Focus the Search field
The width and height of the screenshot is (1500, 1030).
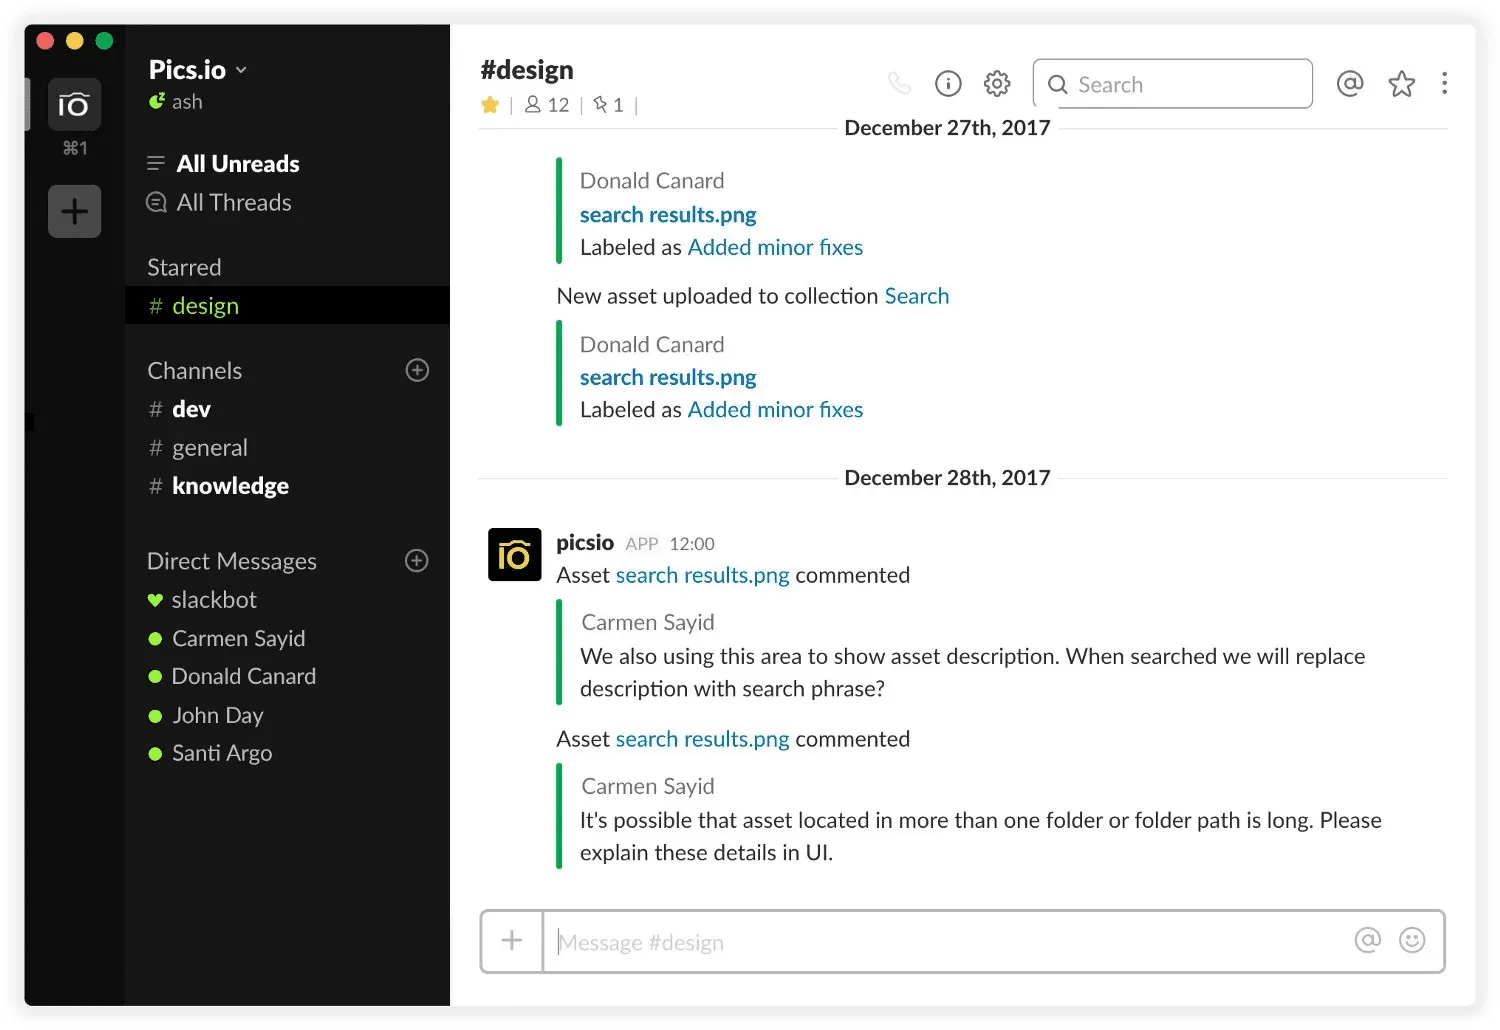coord(1172,84)
